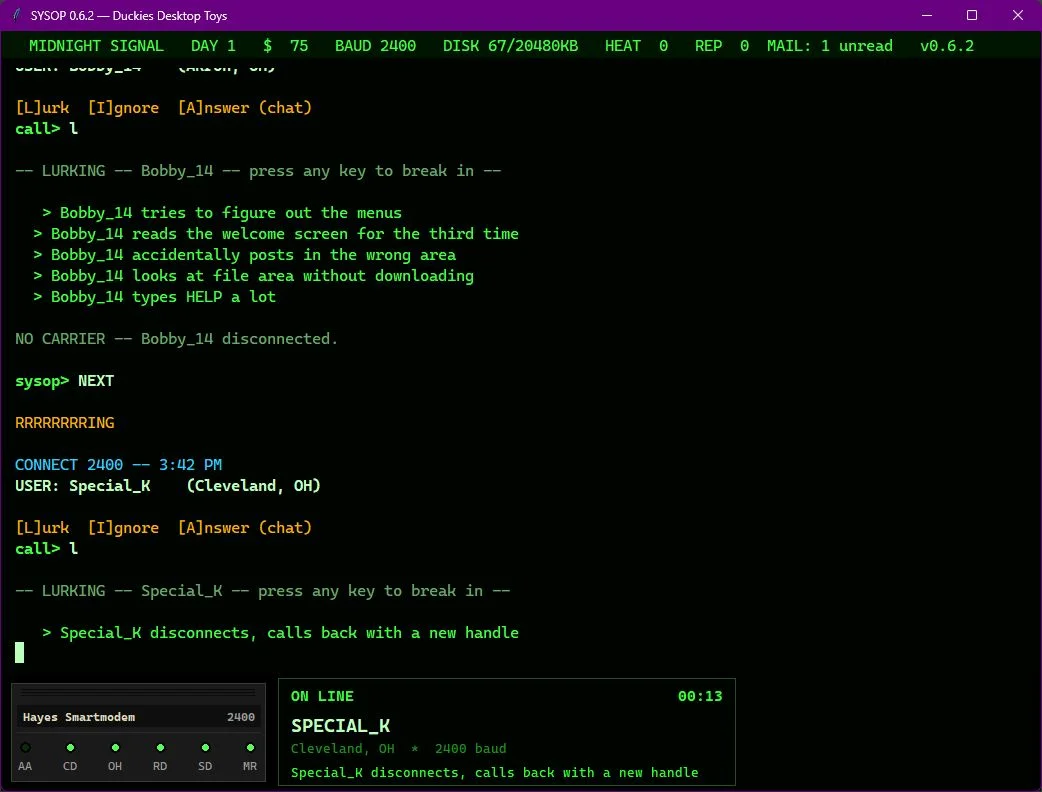Click the RD modem indicator light
This screenshot has height=792, width=1042.
(x=160, y=747)
